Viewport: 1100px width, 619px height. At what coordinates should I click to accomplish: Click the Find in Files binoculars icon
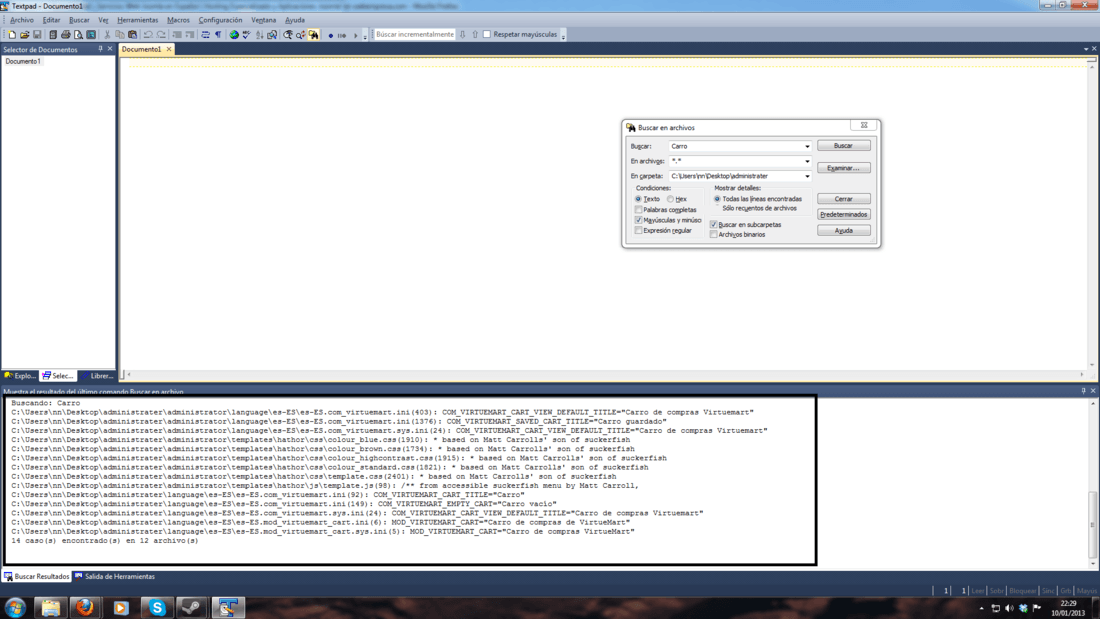tap(314, 34)
